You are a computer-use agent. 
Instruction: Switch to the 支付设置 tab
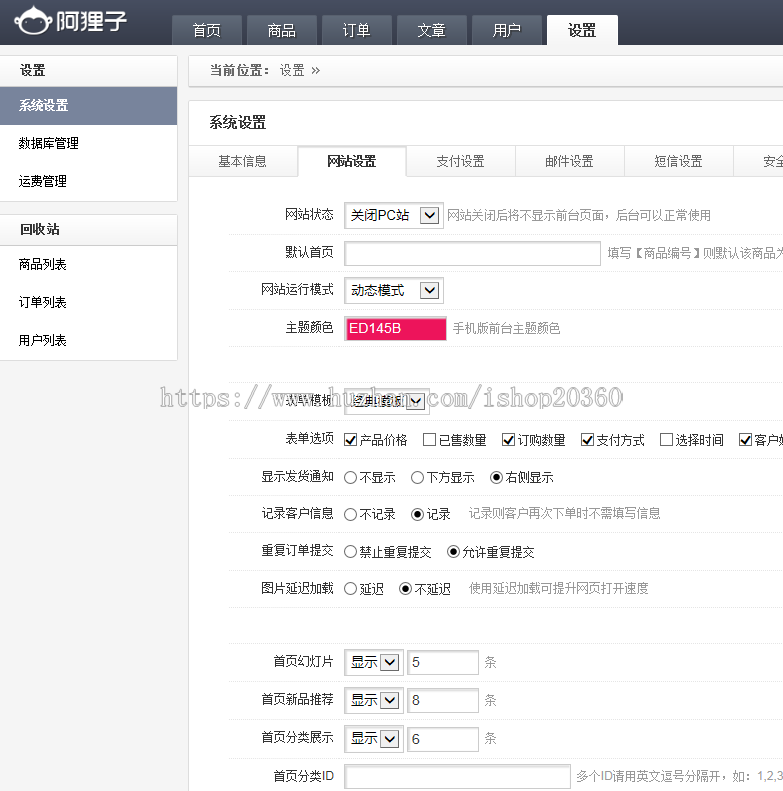click(461, 161)
